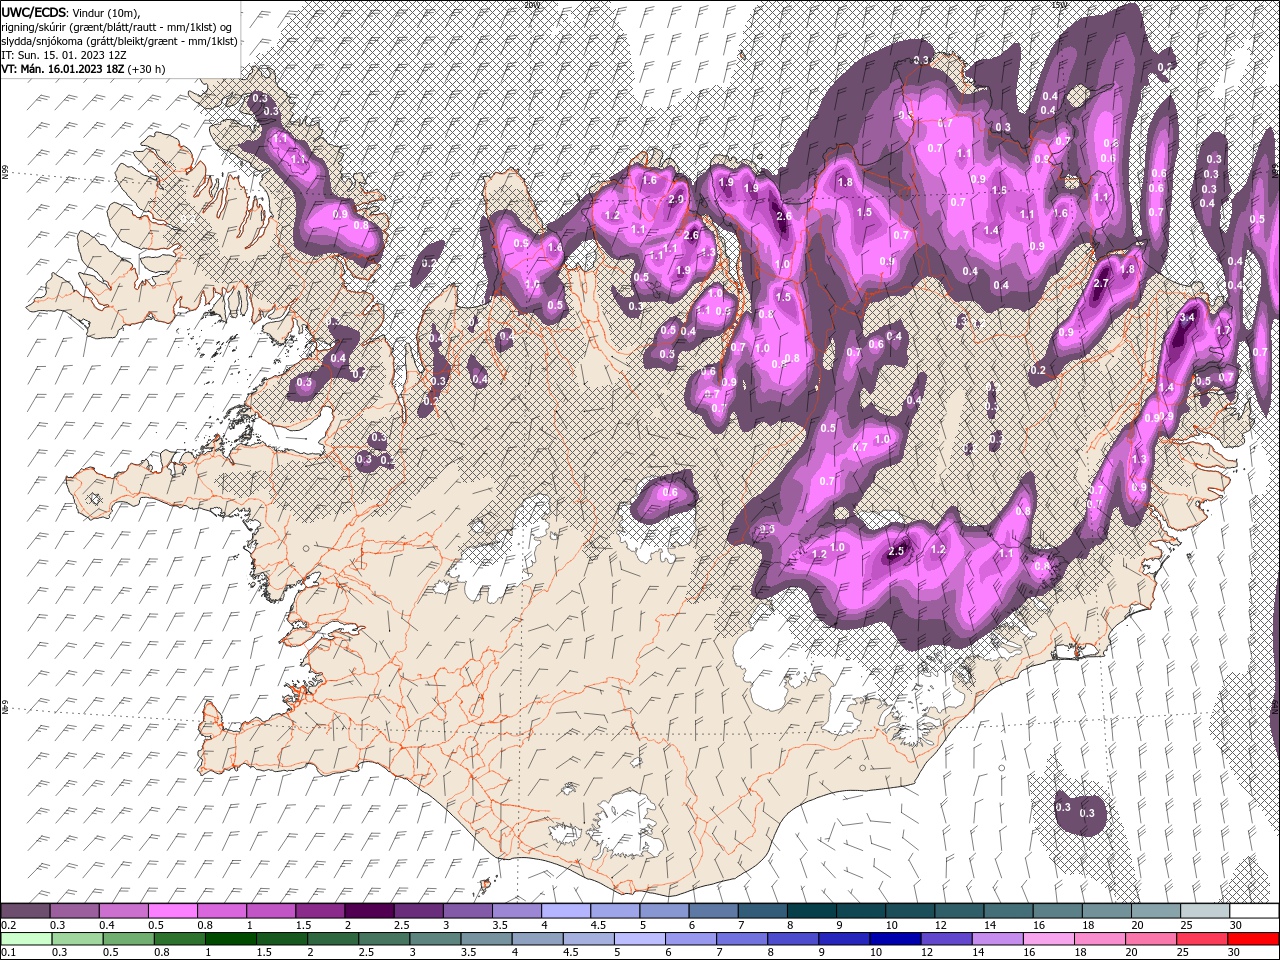Viewport: 1280px width, 960px height.
Task: Pick the dark mauve 0.2 swatch in upper legend row
Action: coord(25,911)
